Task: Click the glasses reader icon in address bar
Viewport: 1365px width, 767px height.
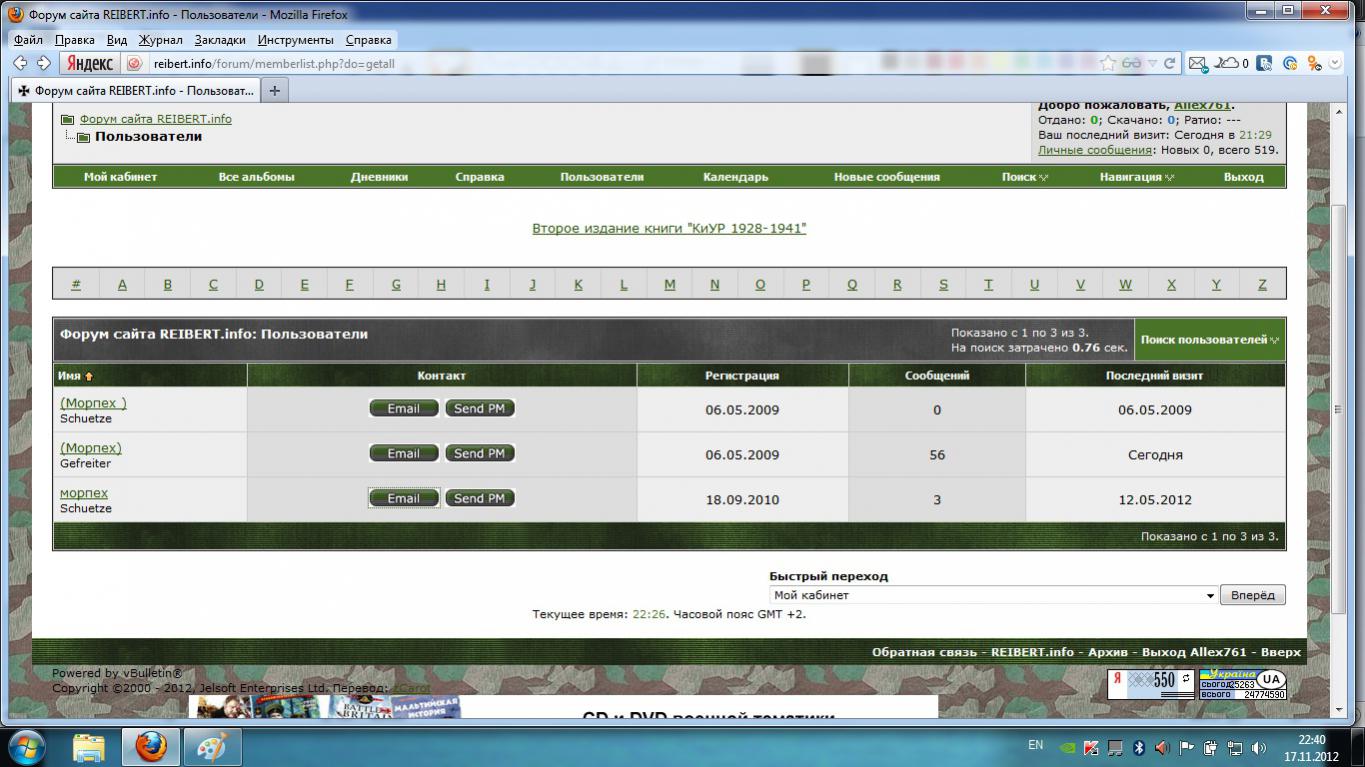Action: 1131,63
